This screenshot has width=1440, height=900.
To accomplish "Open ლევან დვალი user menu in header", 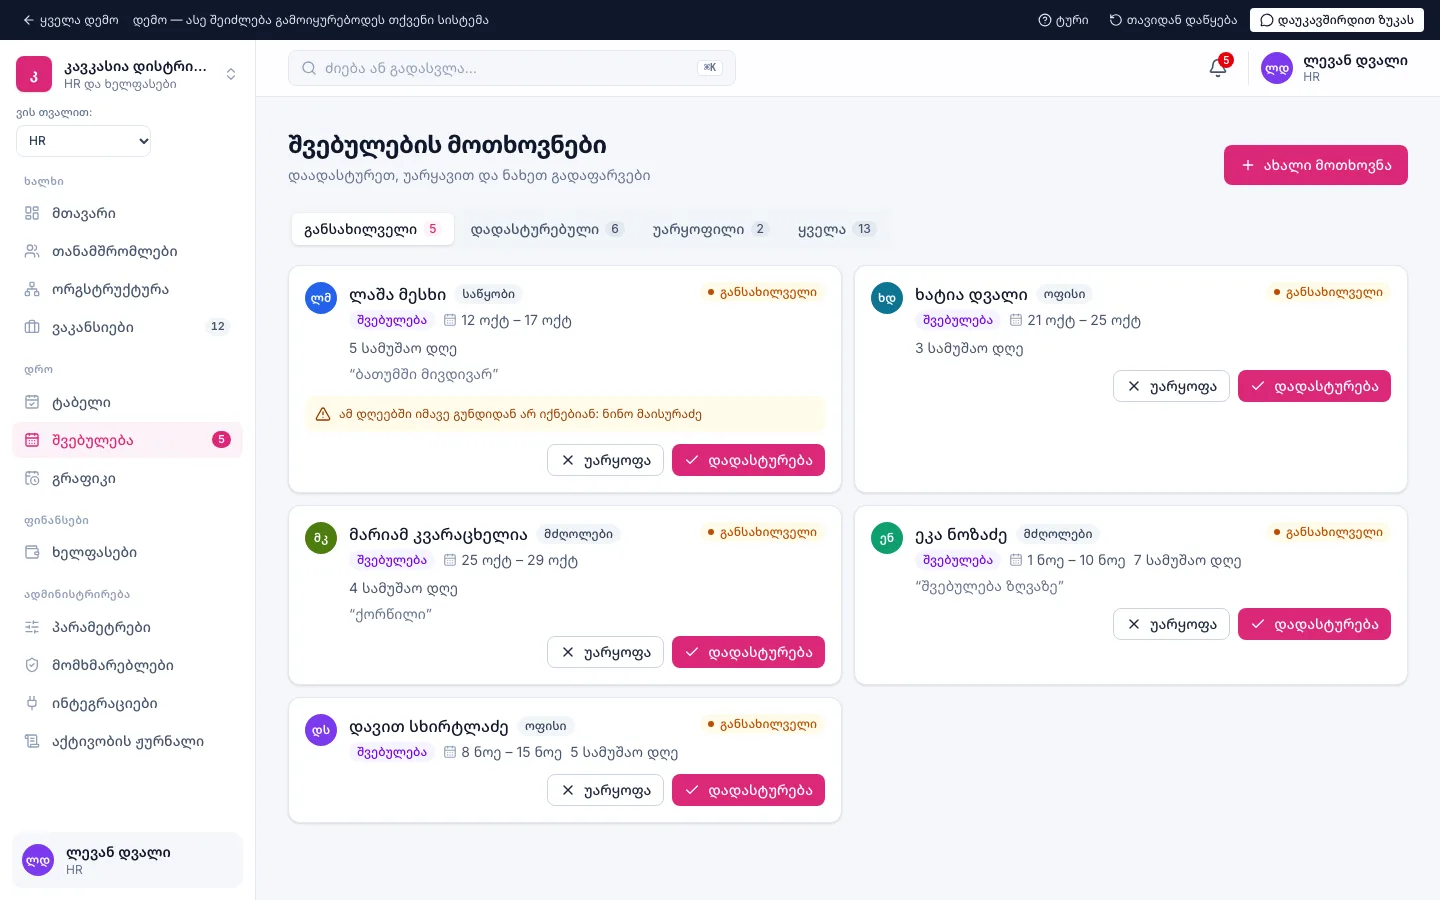I will (x=1334, y=68).
